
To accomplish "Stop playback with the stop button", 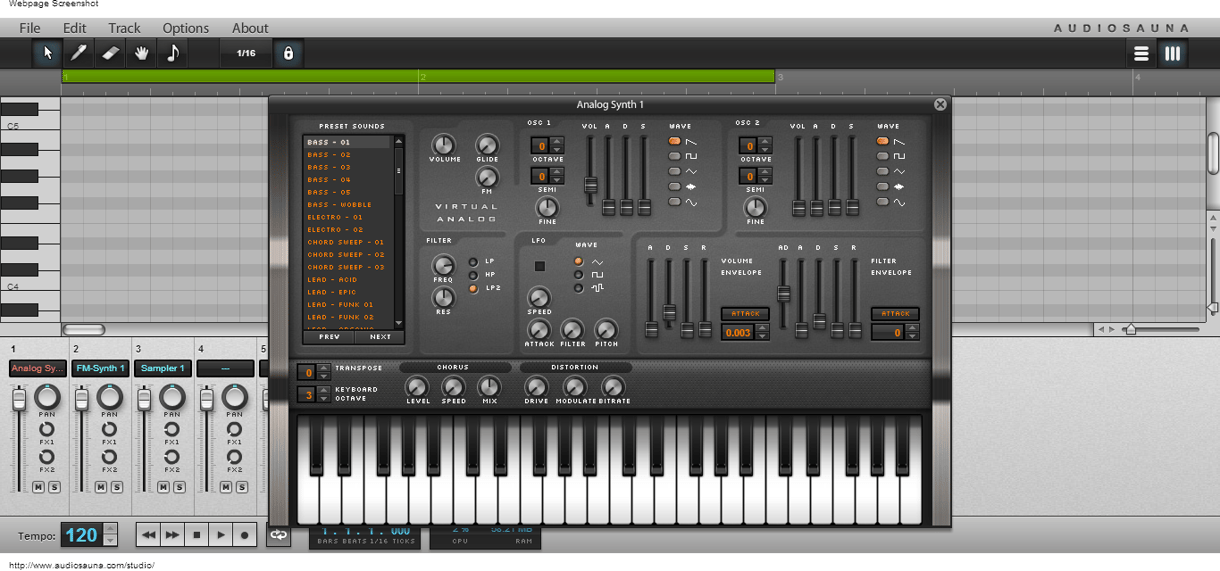I will tap(197, 535).
